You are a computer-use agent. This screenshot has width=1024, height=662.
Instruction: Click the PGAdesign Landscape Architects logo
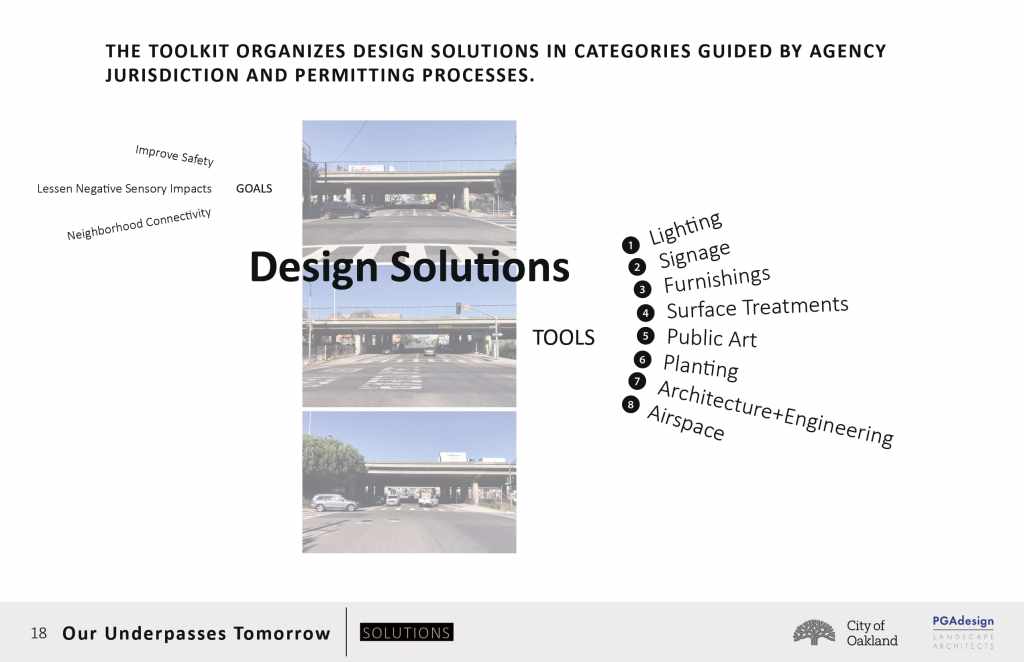click(x=962, y=632)
